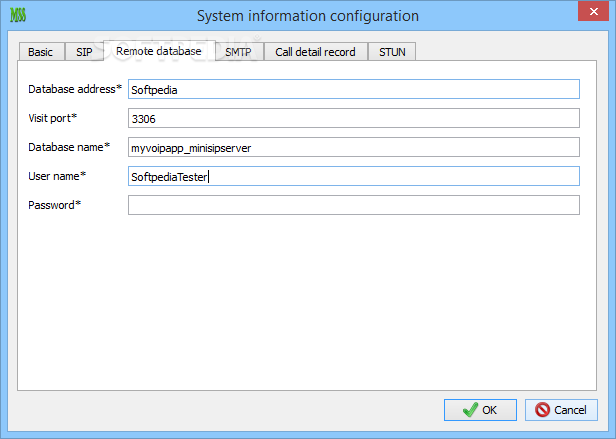
Task: Open the Call detail record tab
Action: [x=315, y=52]
